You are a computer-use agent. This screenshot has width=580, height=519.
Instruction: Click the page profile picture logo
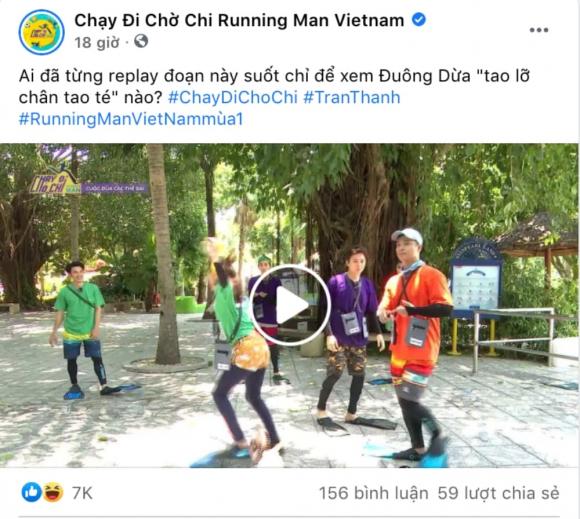click(x=41, y=32)
